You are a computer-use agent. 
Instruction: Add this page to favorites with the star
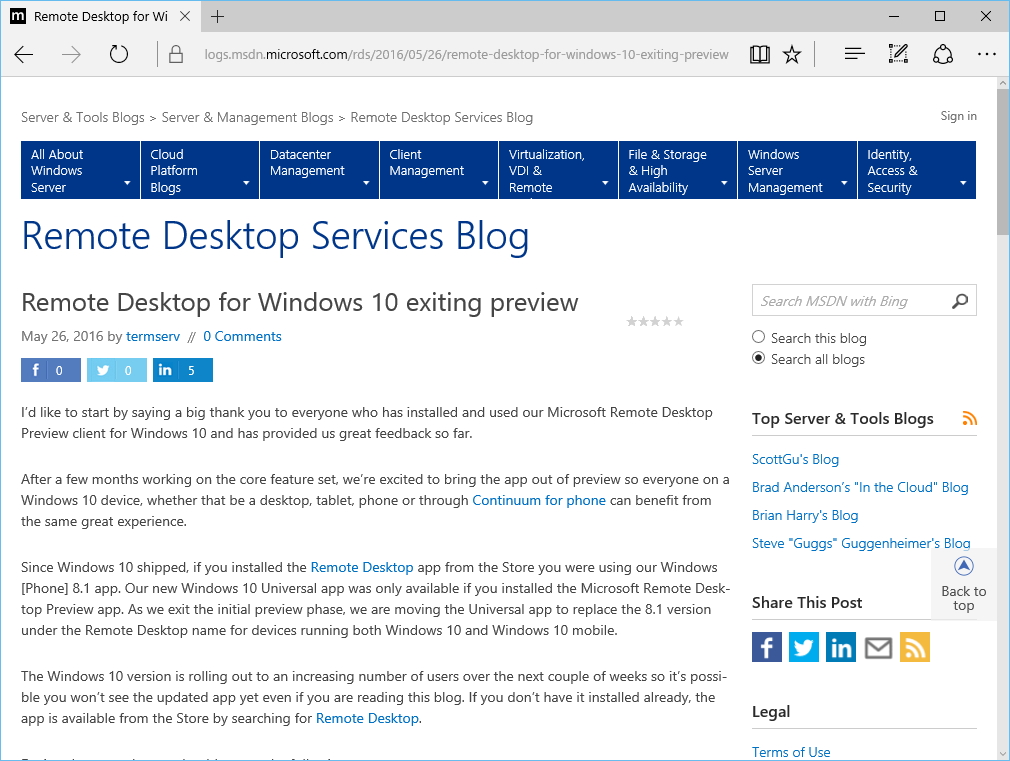792,55
